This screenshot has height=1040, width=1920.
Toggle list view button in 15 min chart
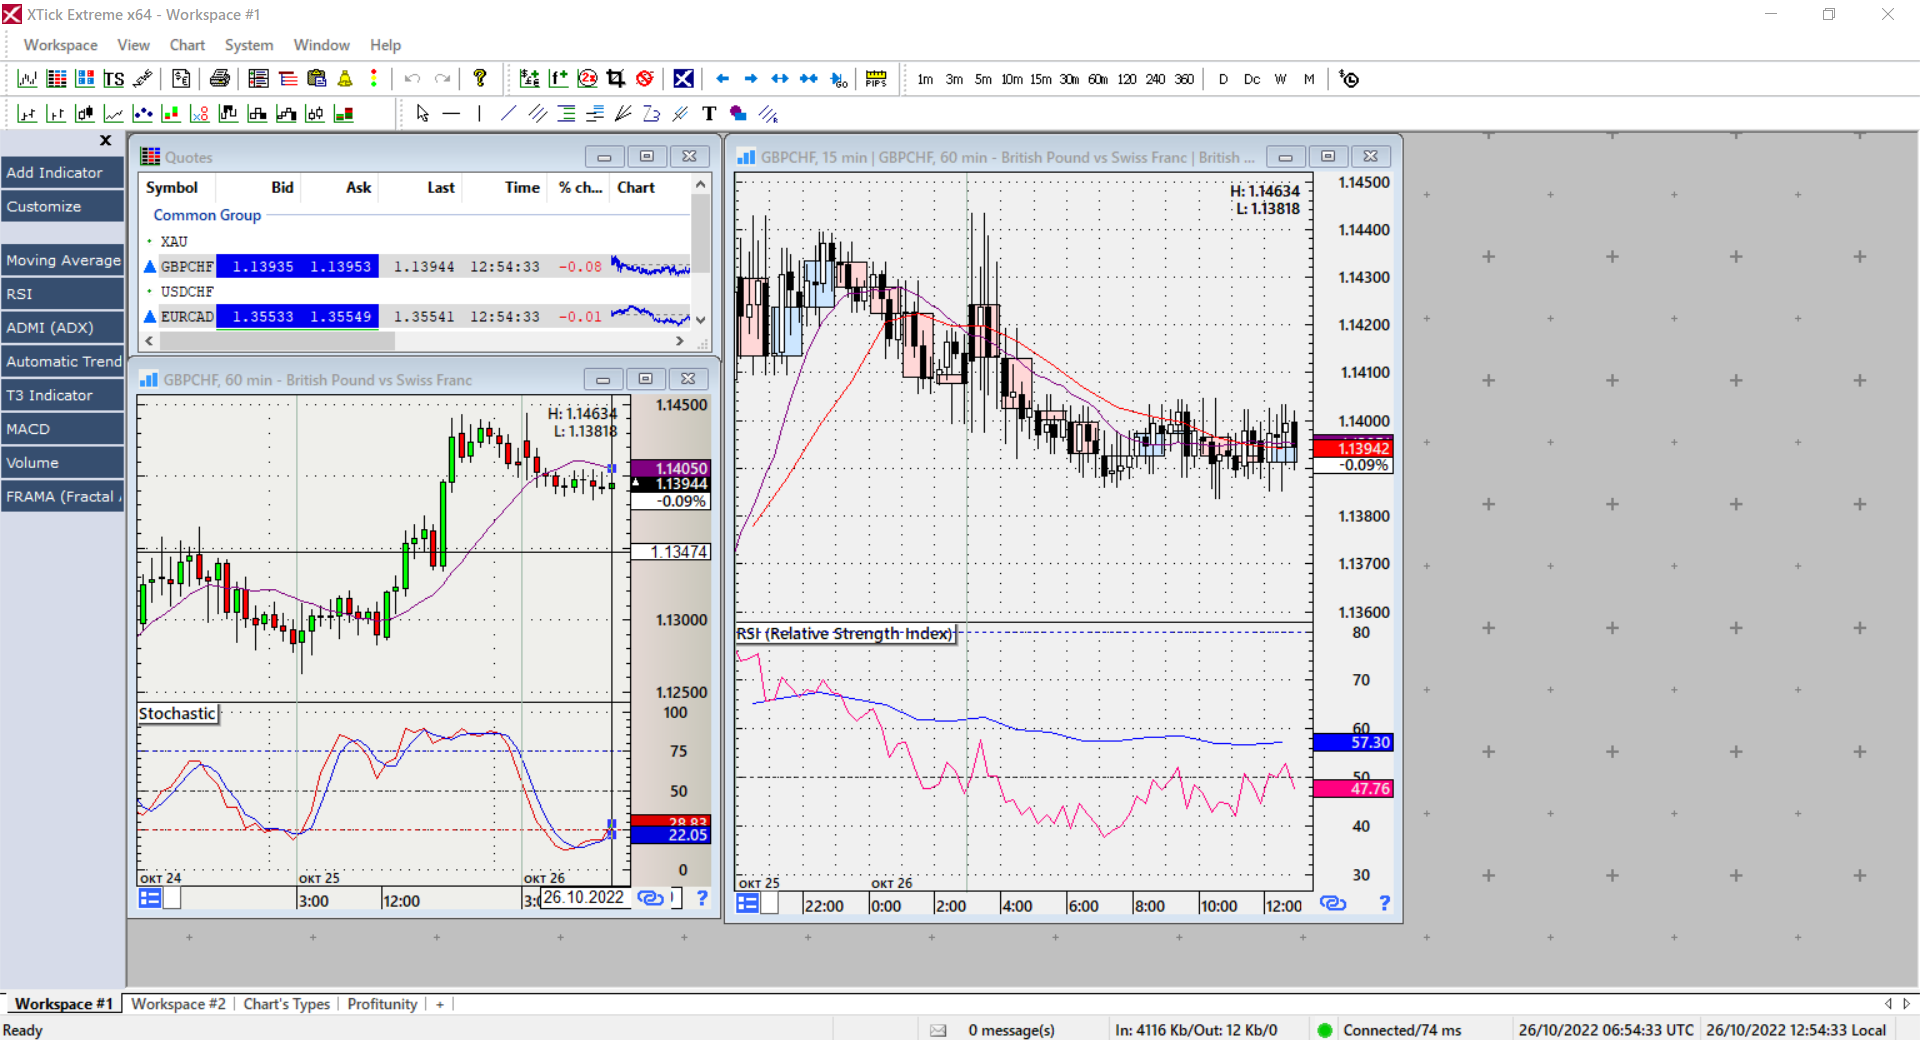[x=747, y=903]
